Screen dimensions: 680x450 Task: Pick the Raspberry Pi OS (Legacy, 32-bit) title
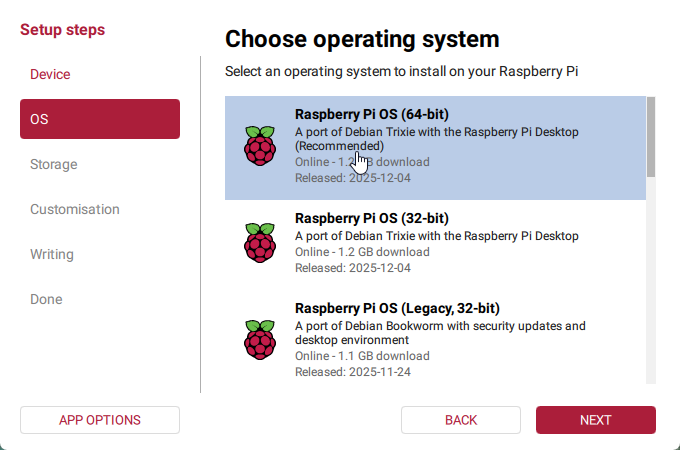point(397,308)
